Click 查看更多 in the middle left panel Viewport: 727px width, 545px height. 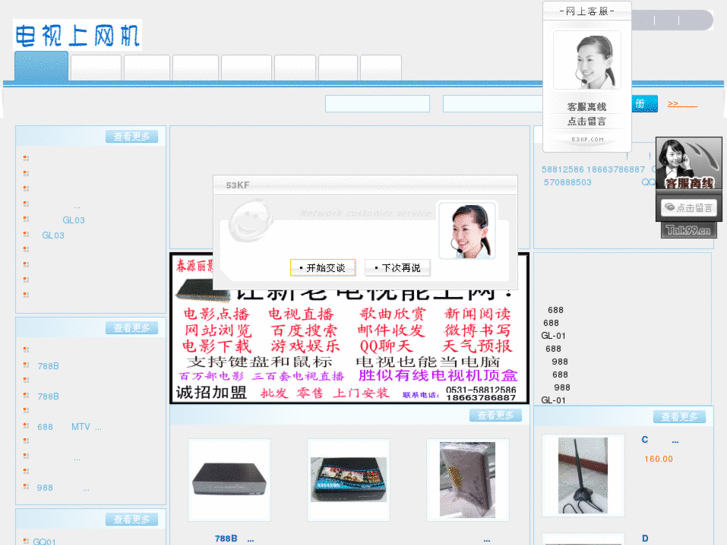pyautogui.click(x=132, y=328)
